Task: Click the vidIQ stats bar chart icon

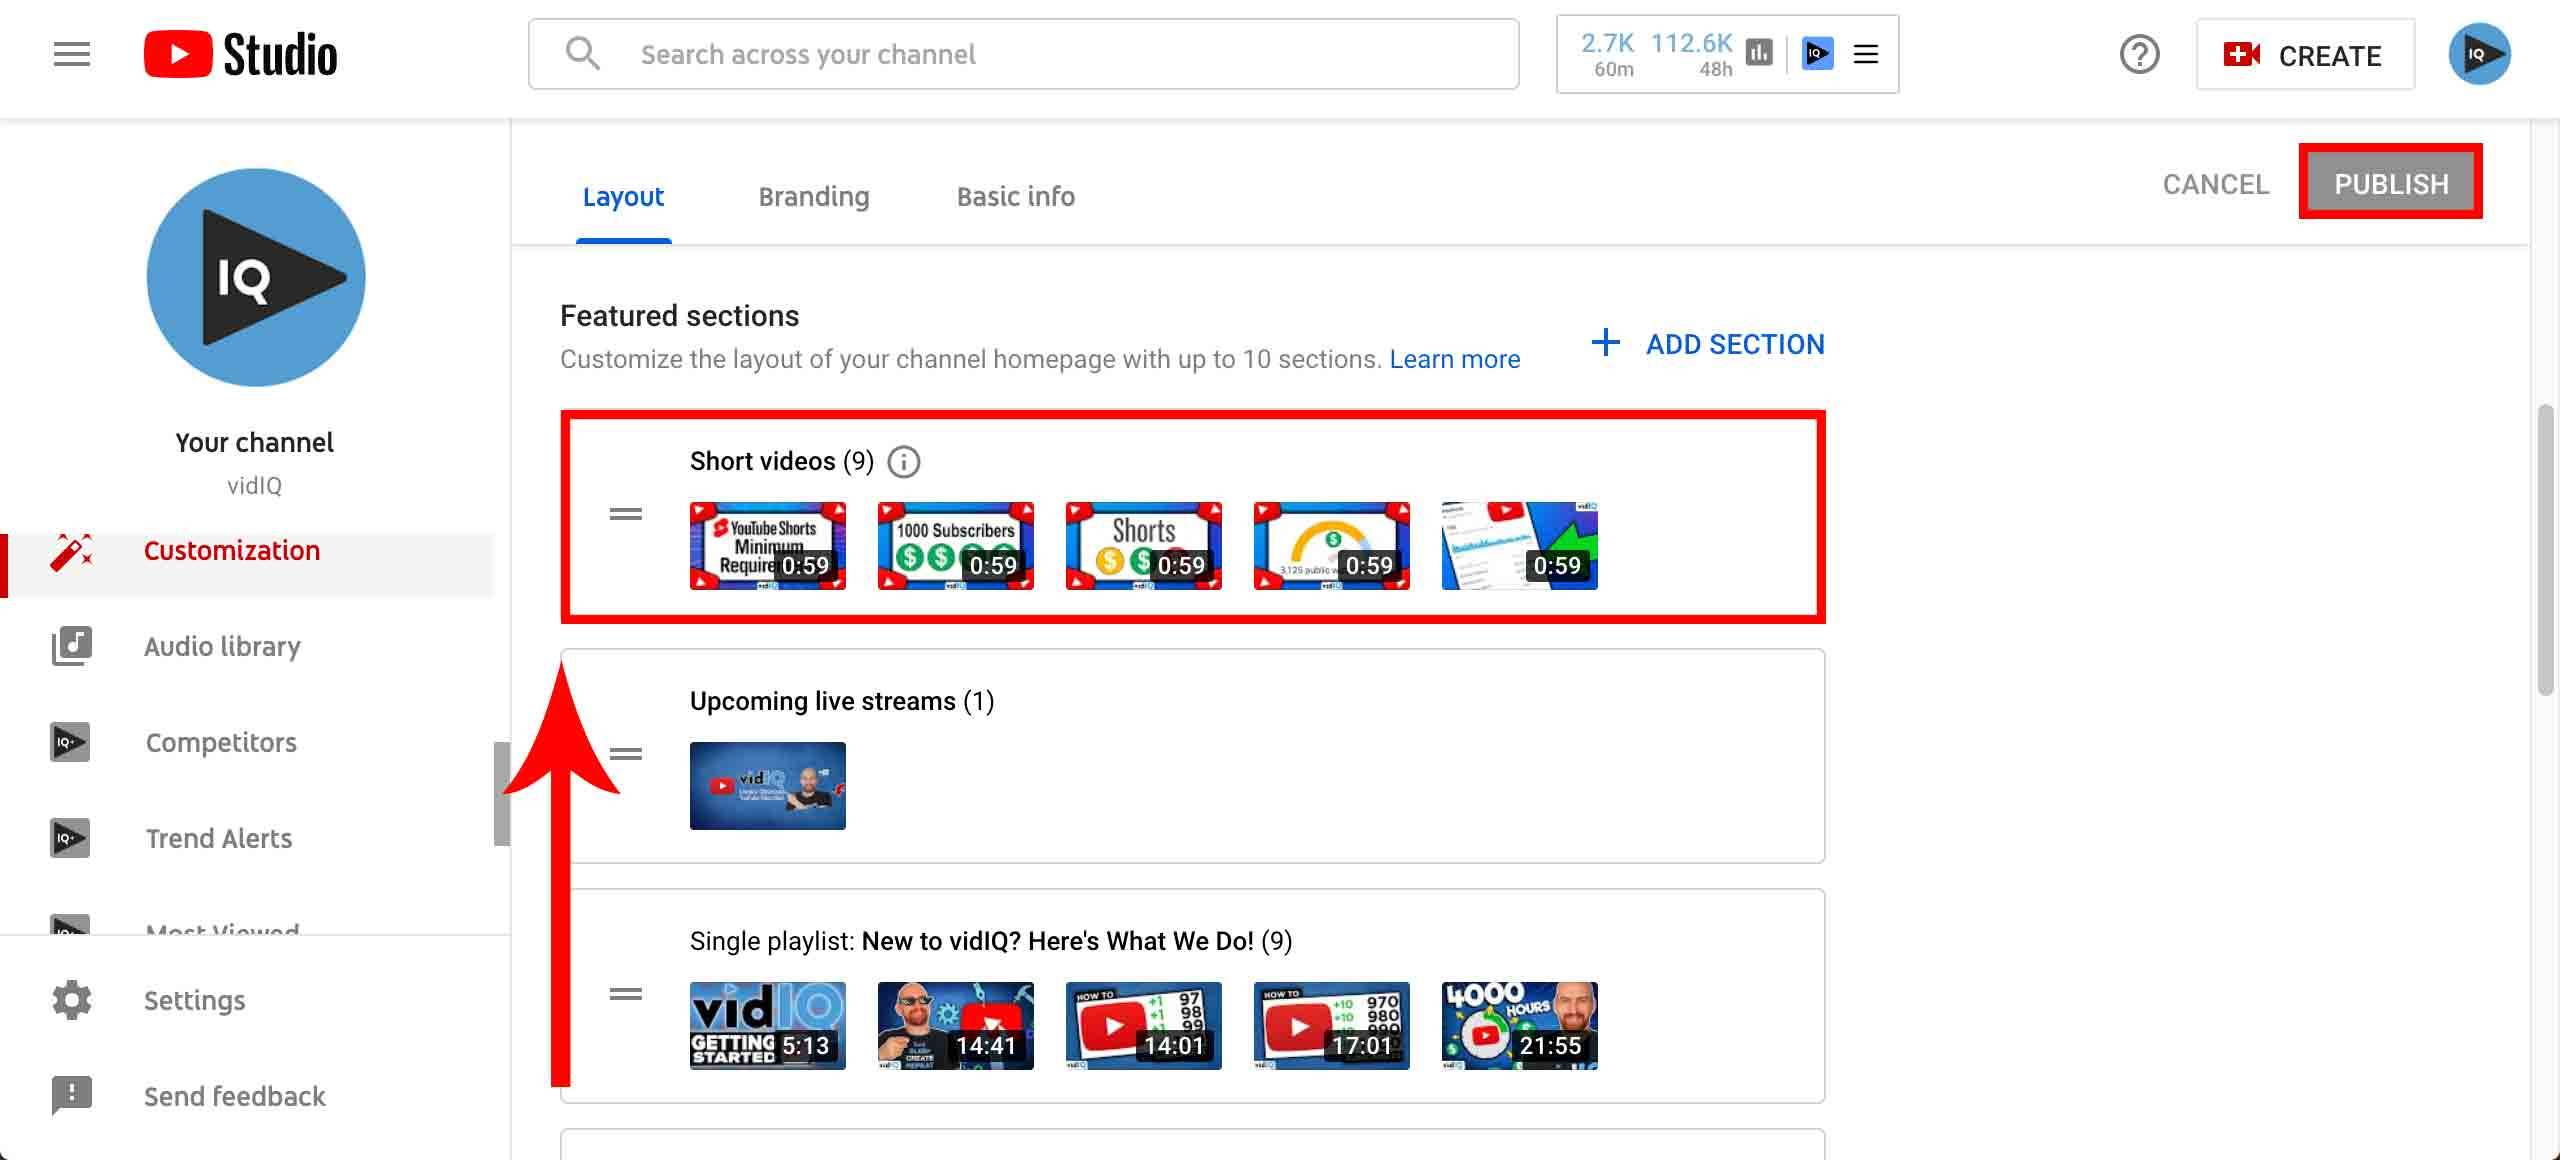Action: click(x=1759, y=53)
